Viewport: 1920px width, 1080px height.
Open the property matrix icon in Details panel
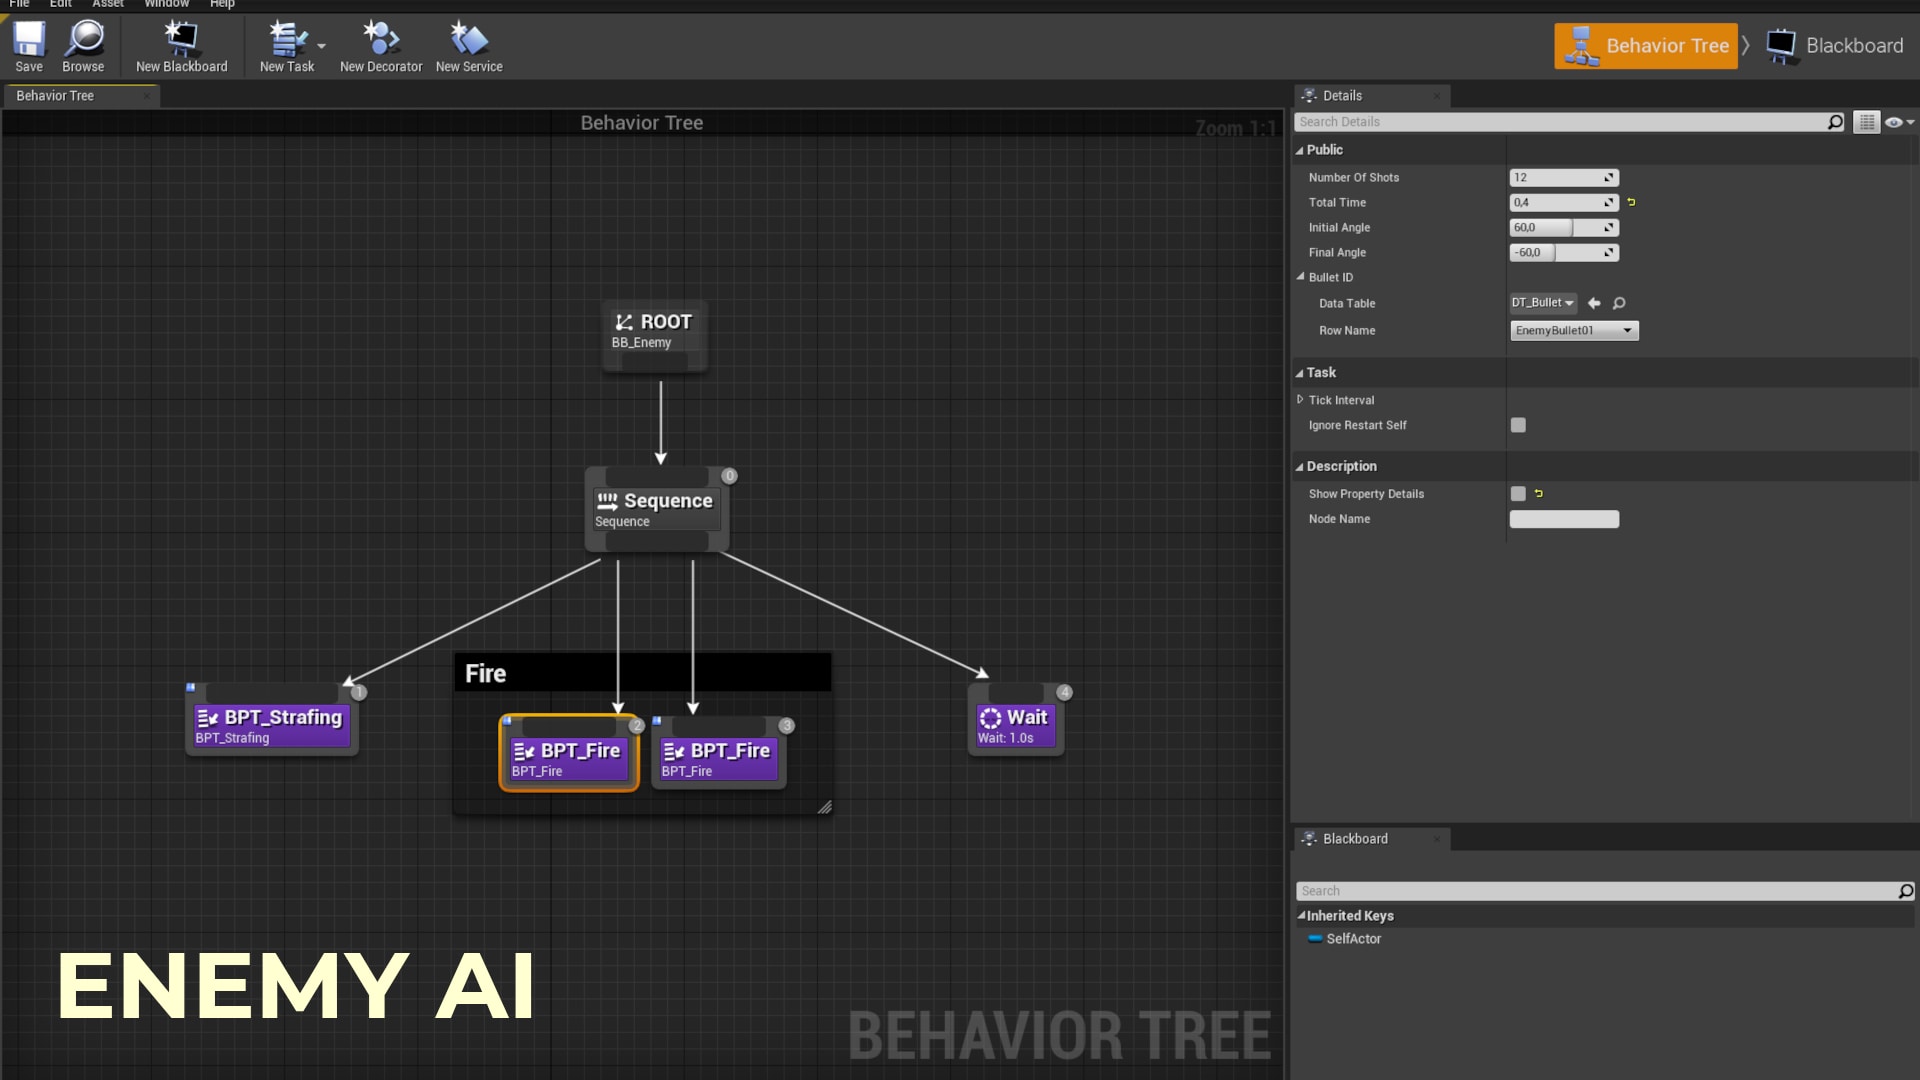pyautogui.click(x=1868, y=121)
